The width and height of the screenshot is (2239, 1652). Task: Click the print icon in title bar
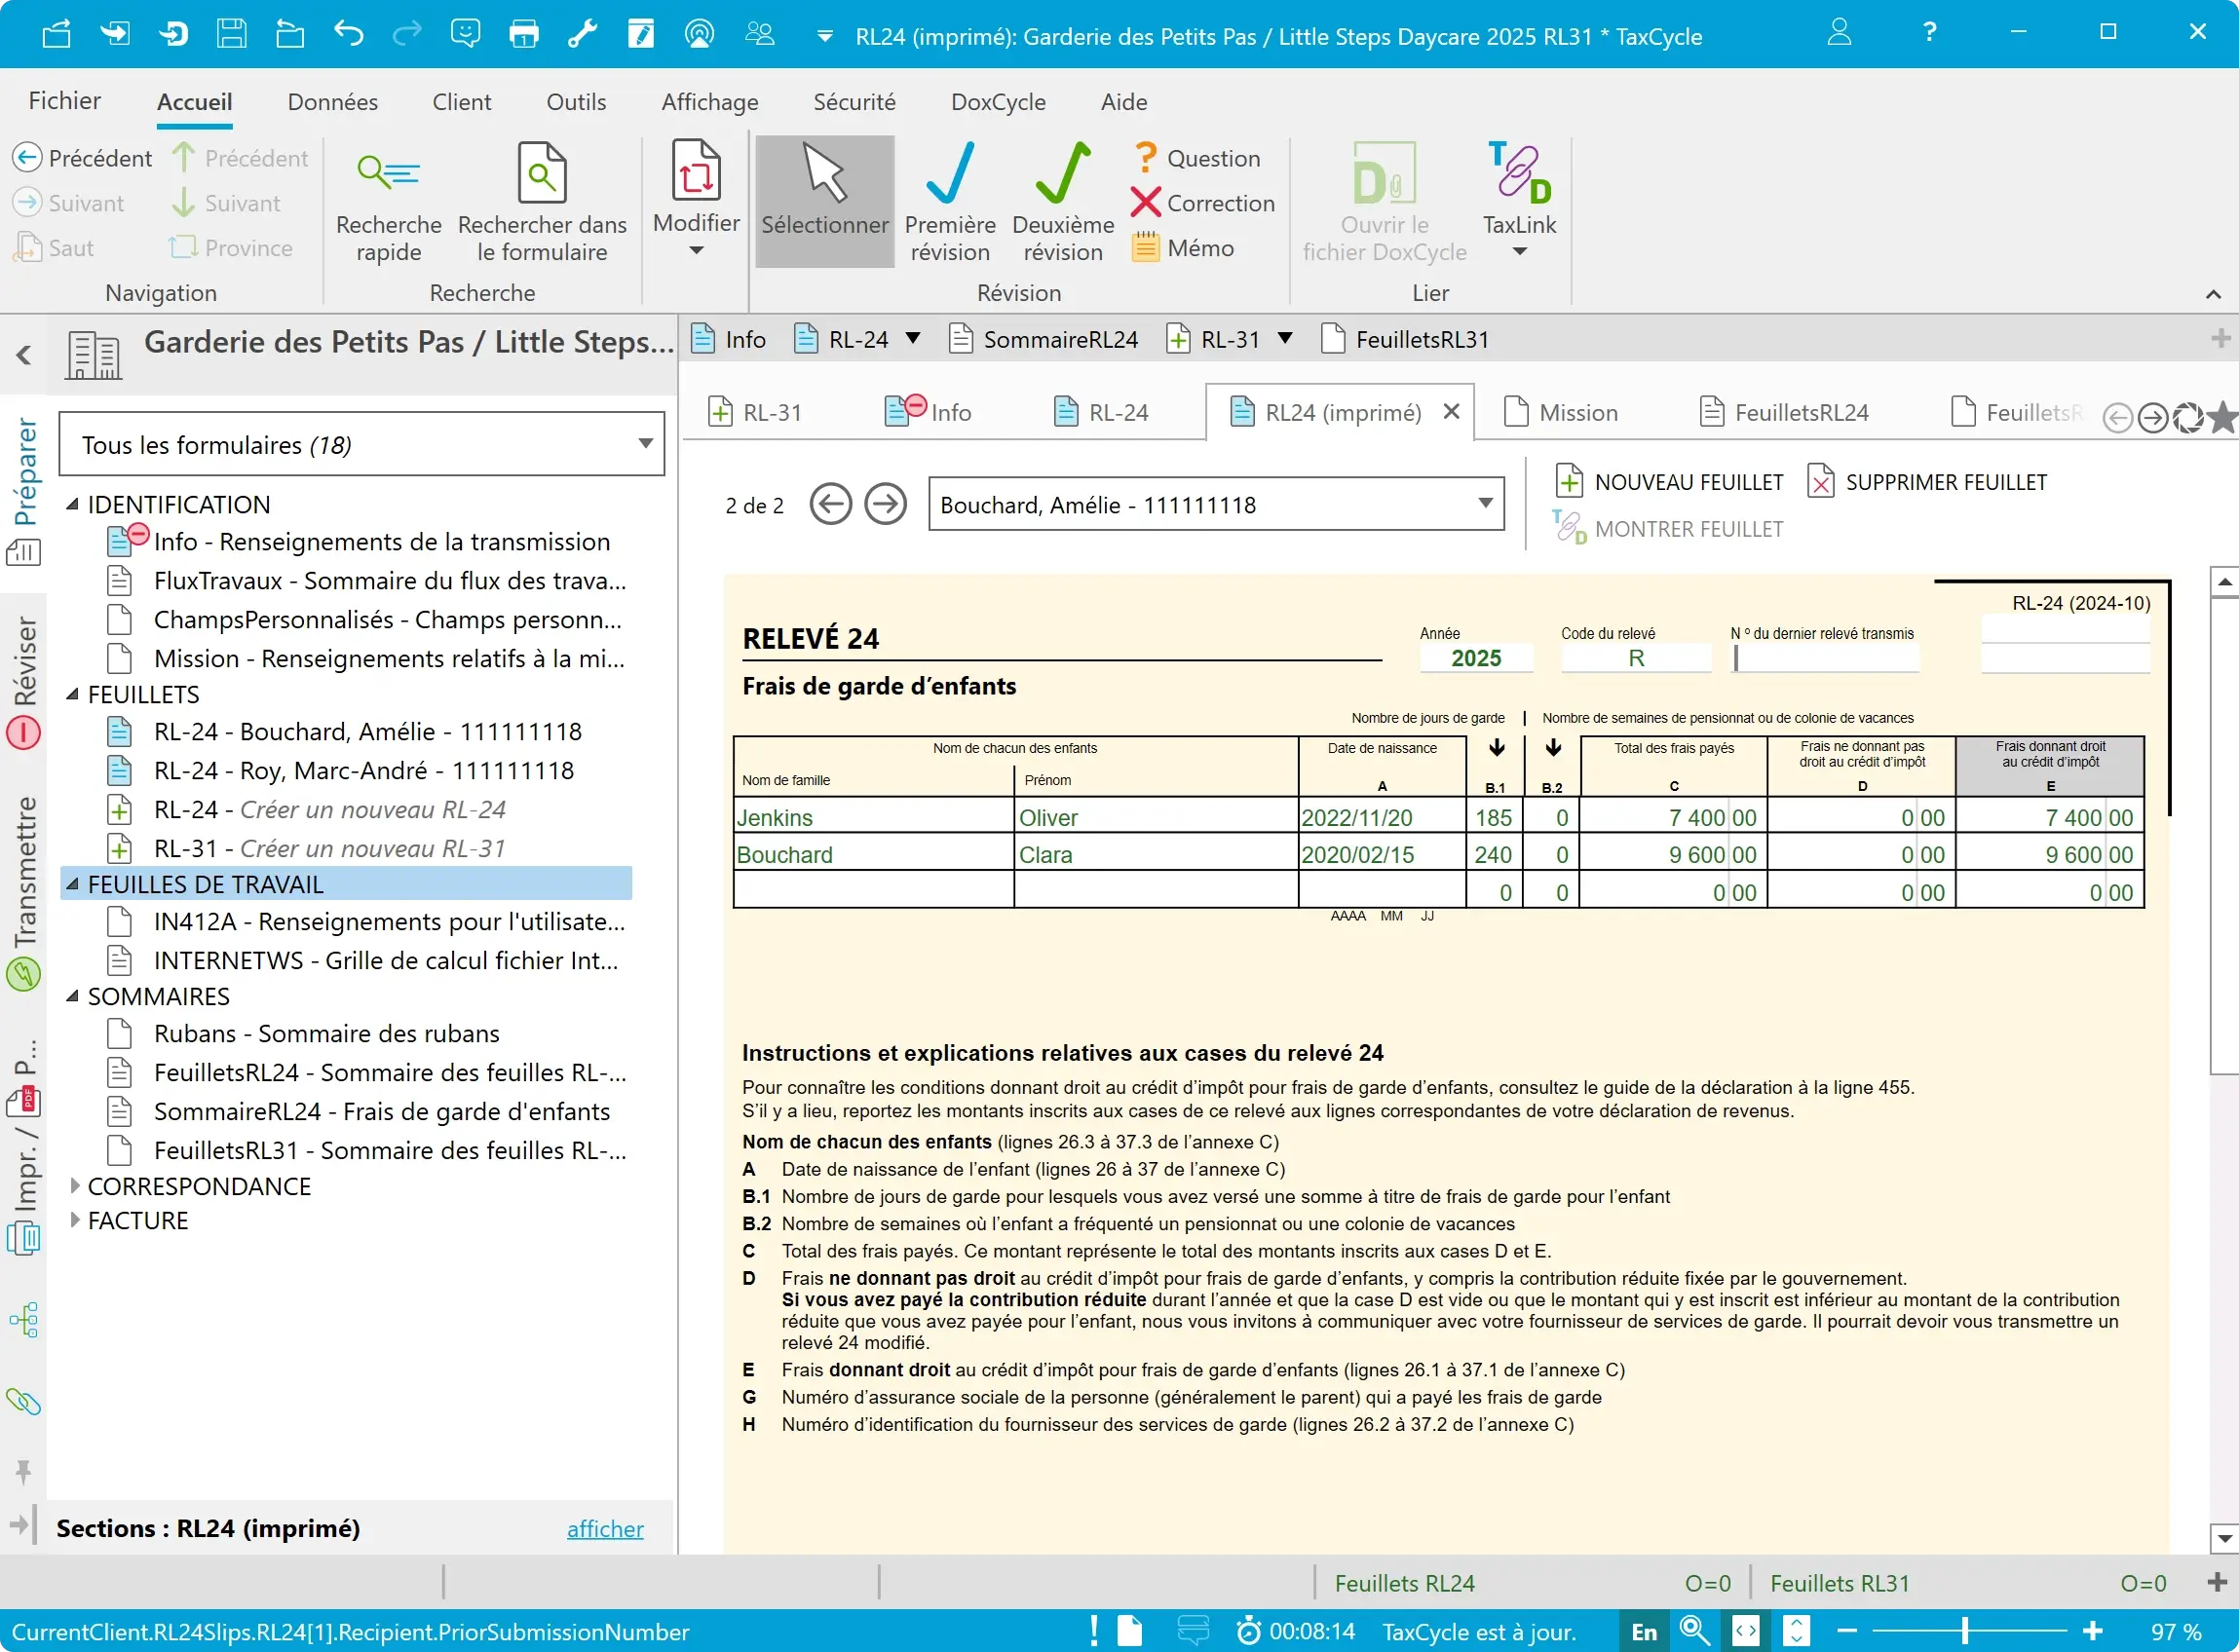coord(524,34)
